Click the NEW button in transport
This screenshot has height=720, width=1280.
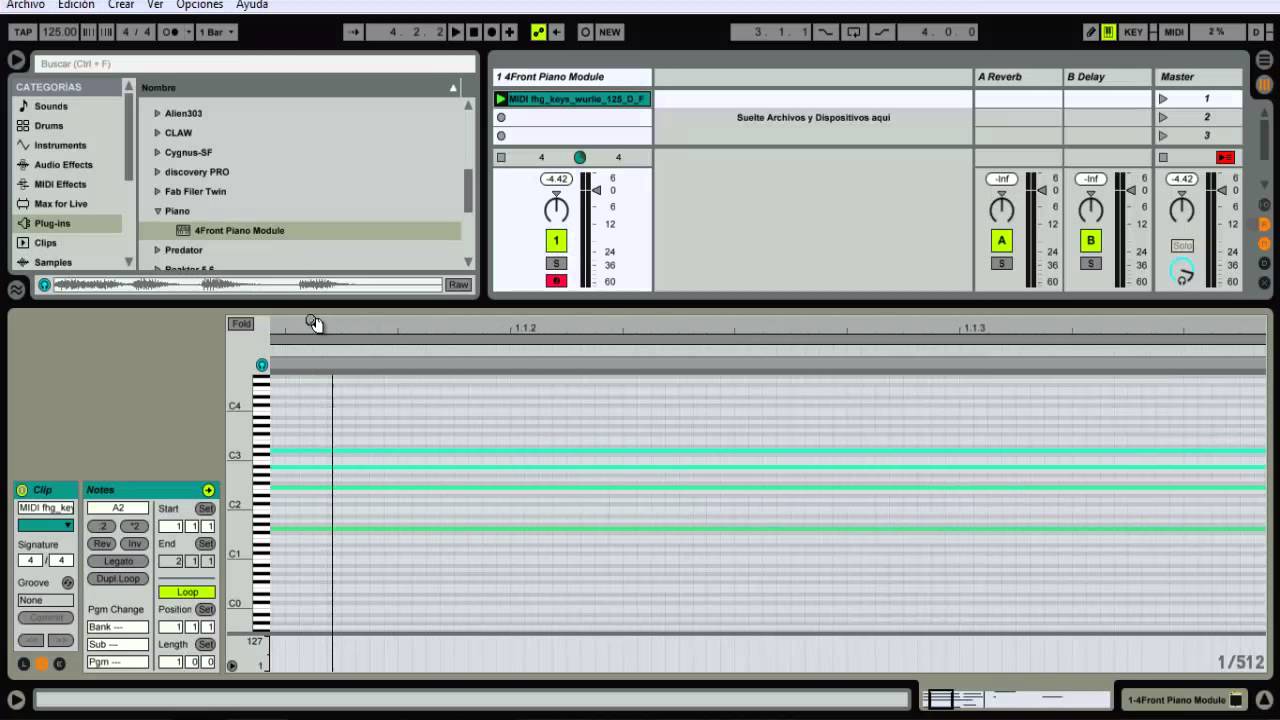[610, 32]
